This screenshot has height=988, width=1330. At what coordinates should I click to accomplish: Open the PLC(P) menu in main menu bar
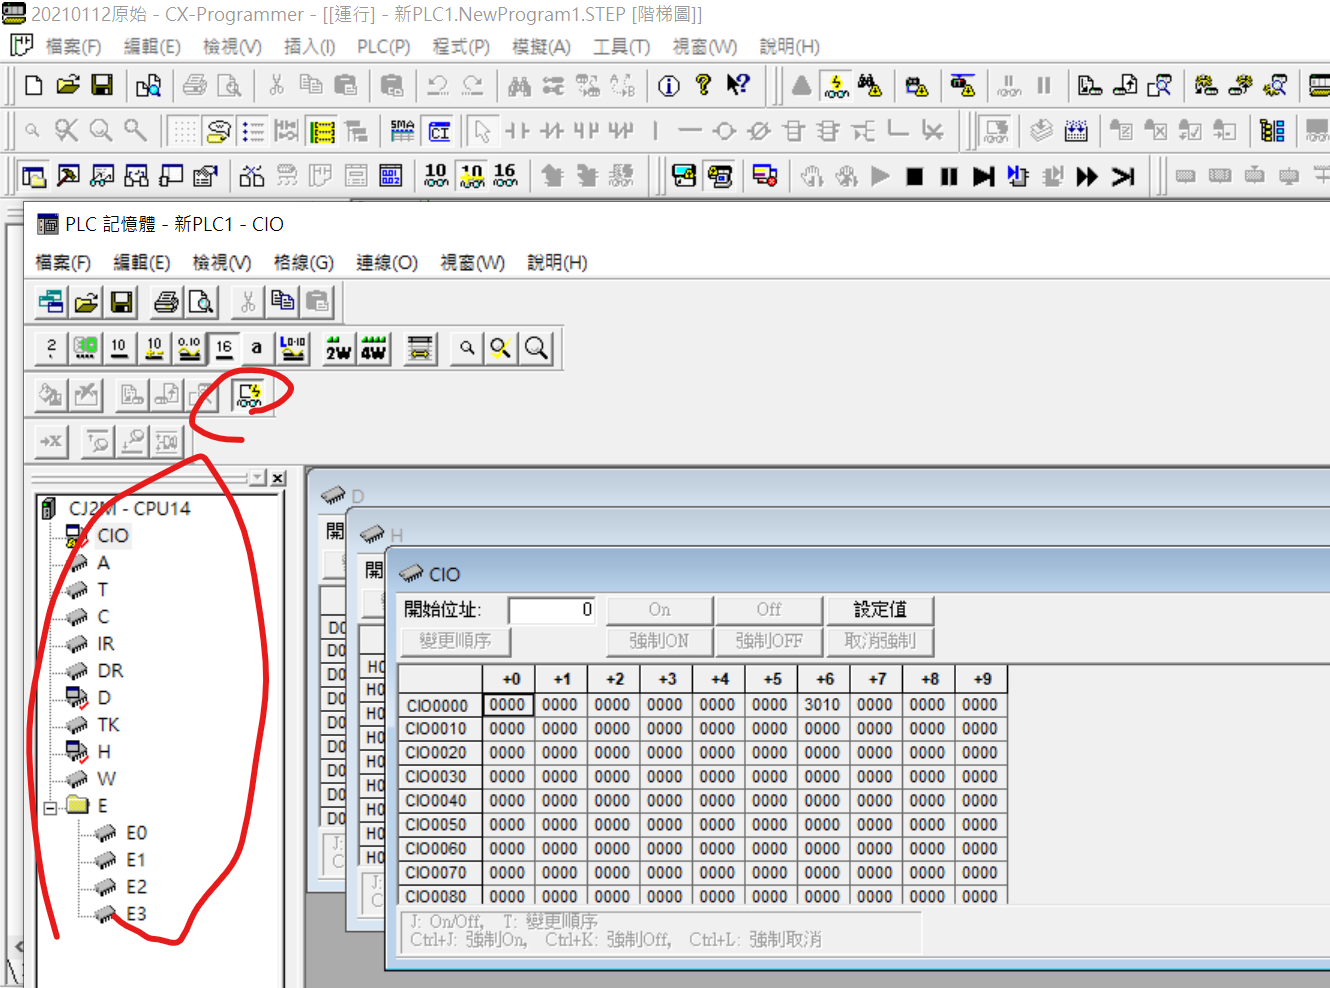pyautogui.click(x=383, y=47)
